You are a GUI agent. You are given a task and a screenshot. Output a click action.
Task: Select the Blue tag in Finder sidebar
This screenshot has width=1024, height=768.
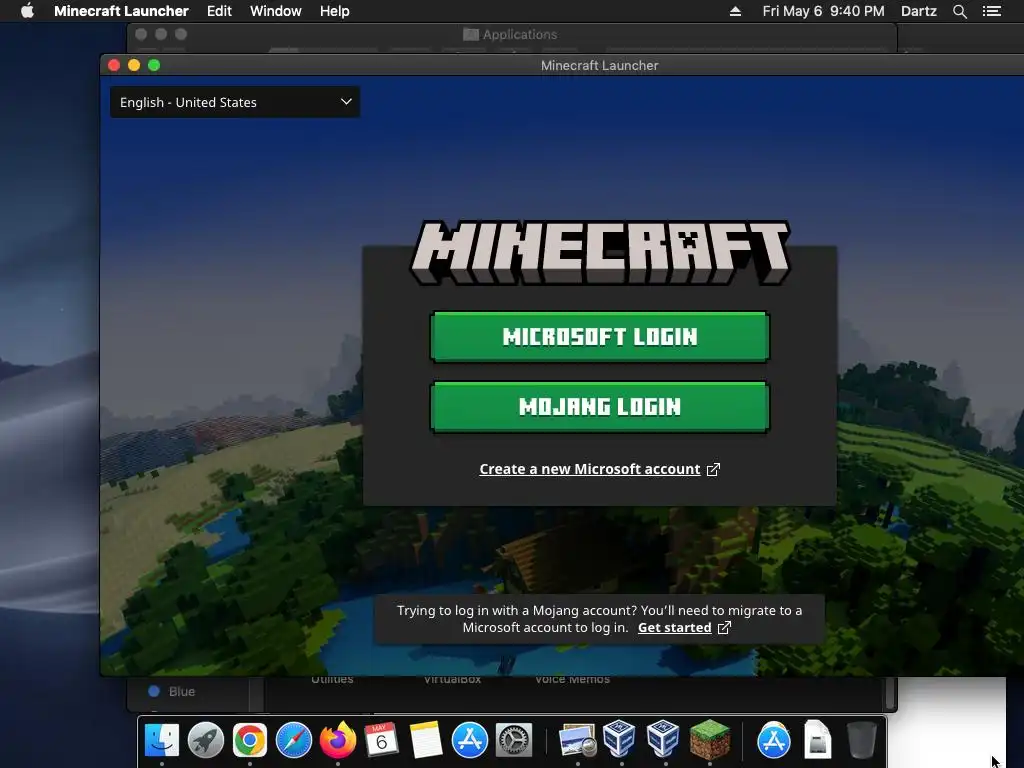172,691
